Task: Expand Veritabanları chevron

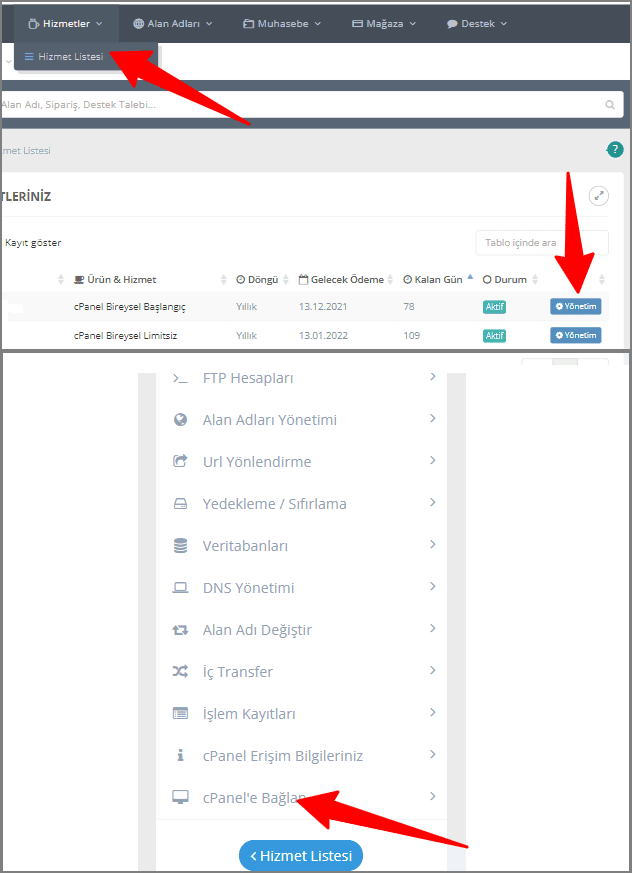Action: coord(433,544)
